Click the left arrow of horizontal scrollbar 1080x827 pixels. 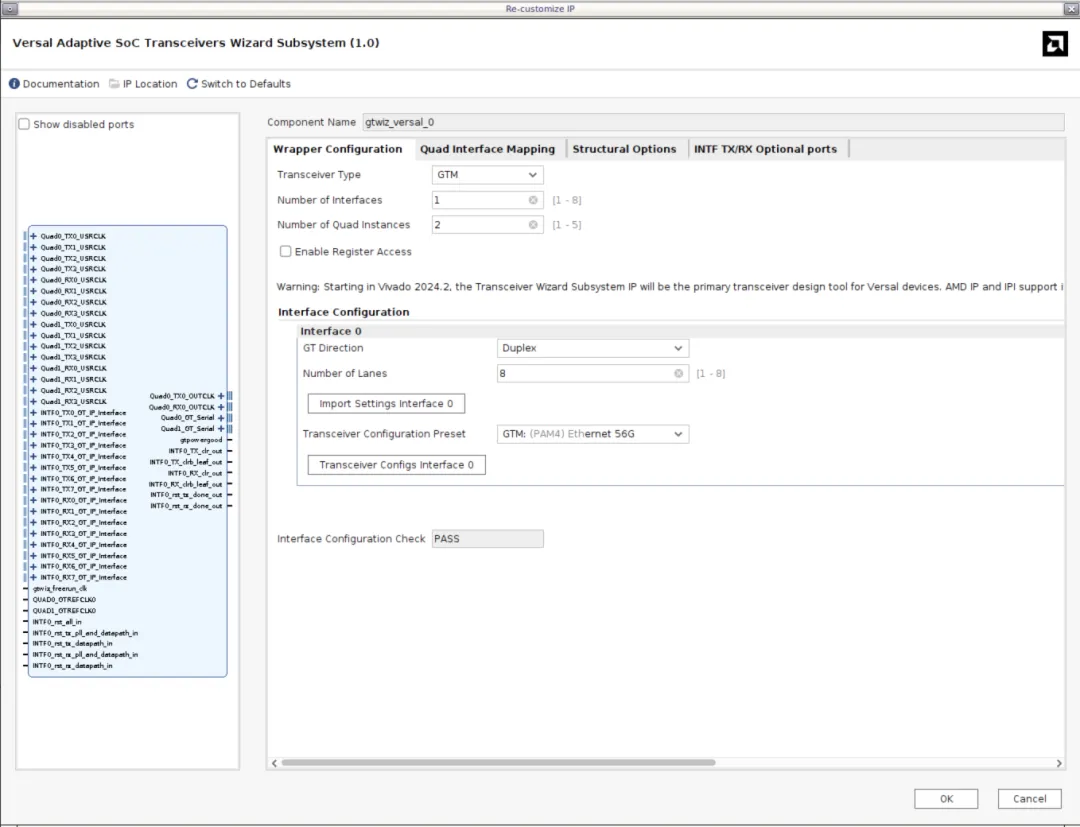coord(275,762)
